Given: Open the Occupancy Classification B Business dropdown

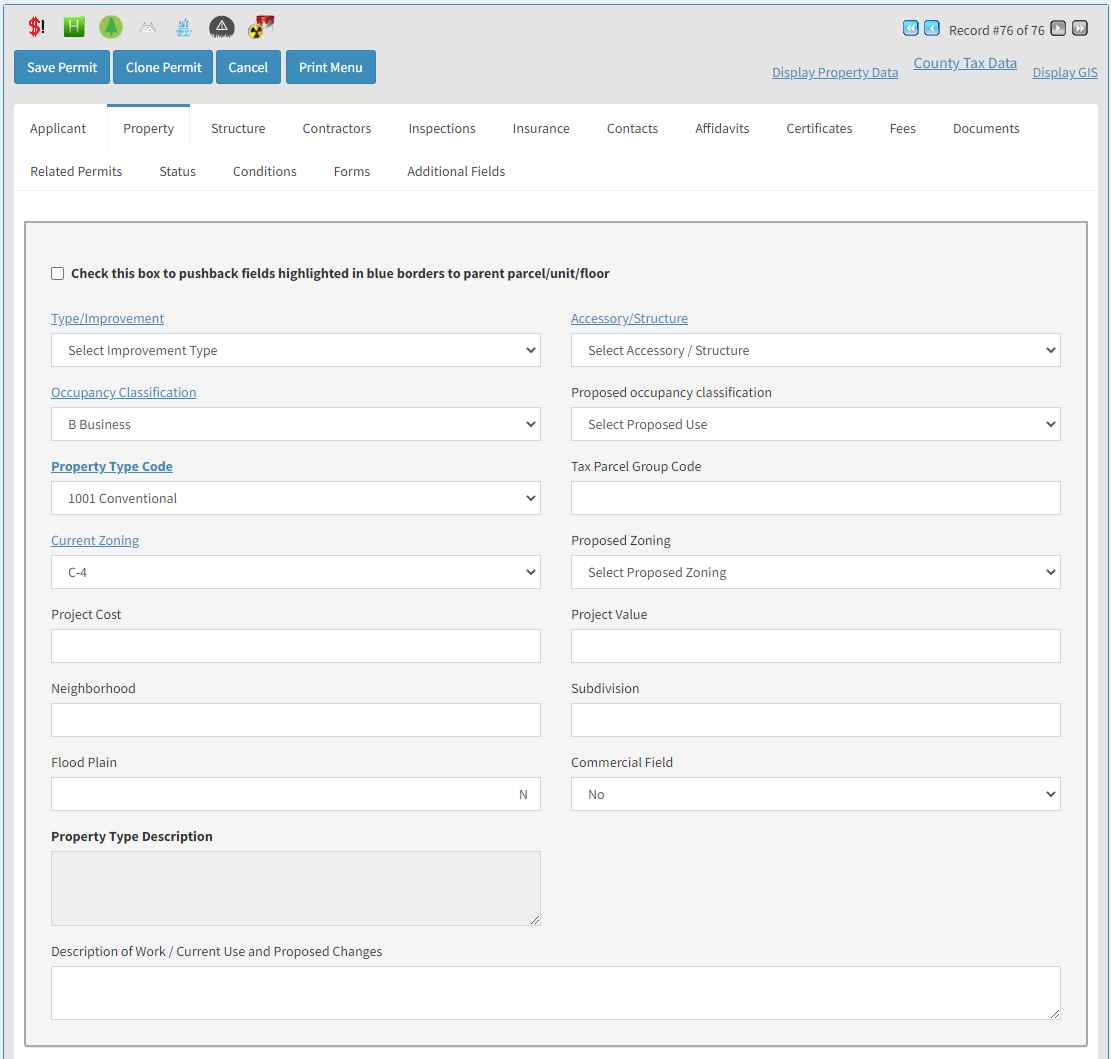Looking at the screenshot, I should click(x=295, y=424).
